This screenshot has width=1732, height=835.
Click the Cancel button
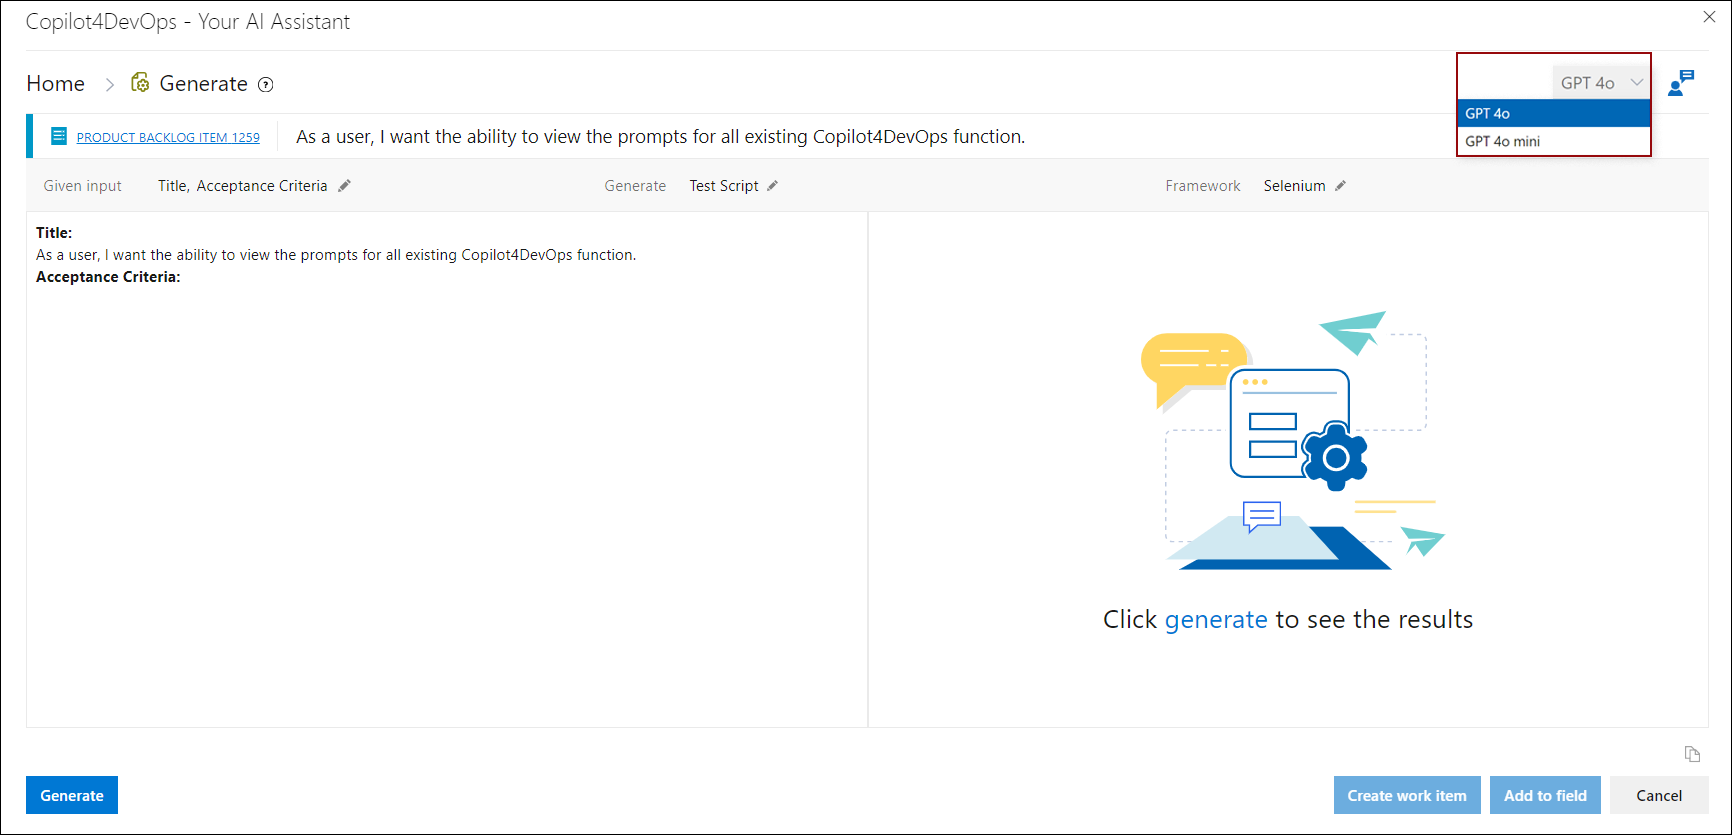1659,795
